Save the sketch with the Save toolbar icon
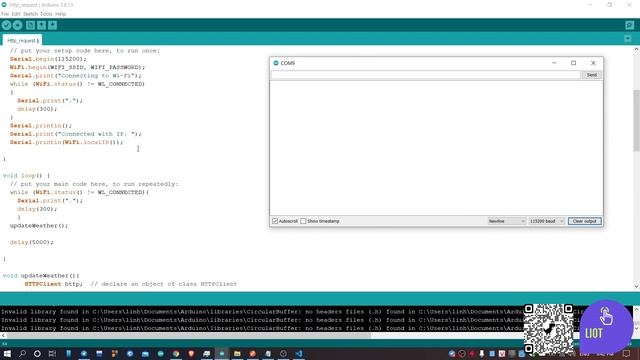Screen dimensions: 640x360 point(53,25)
